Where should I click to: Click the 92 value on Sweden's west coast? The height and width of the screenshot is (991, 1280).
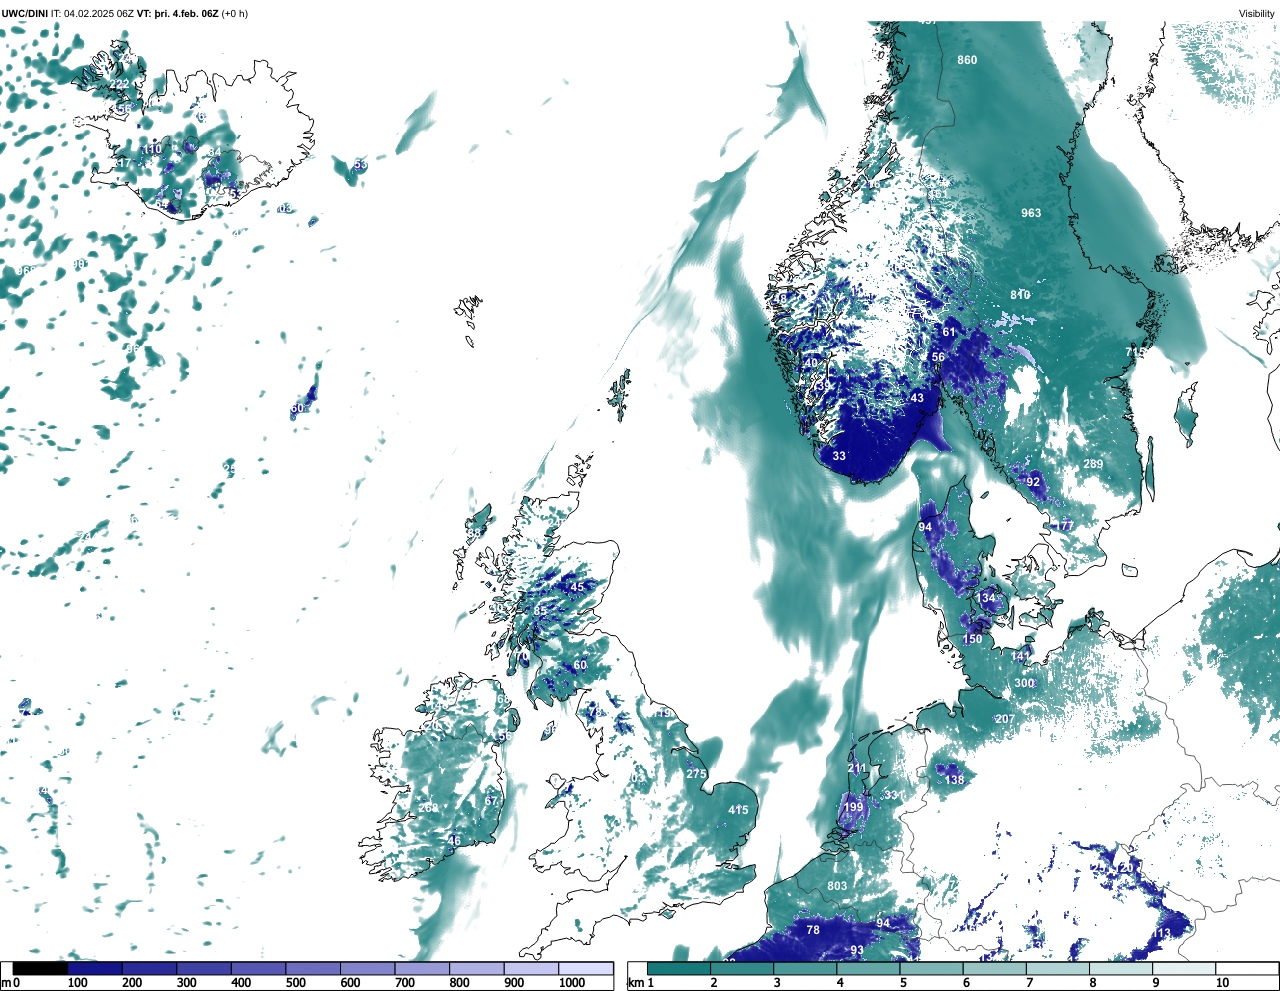[1033, 482]
